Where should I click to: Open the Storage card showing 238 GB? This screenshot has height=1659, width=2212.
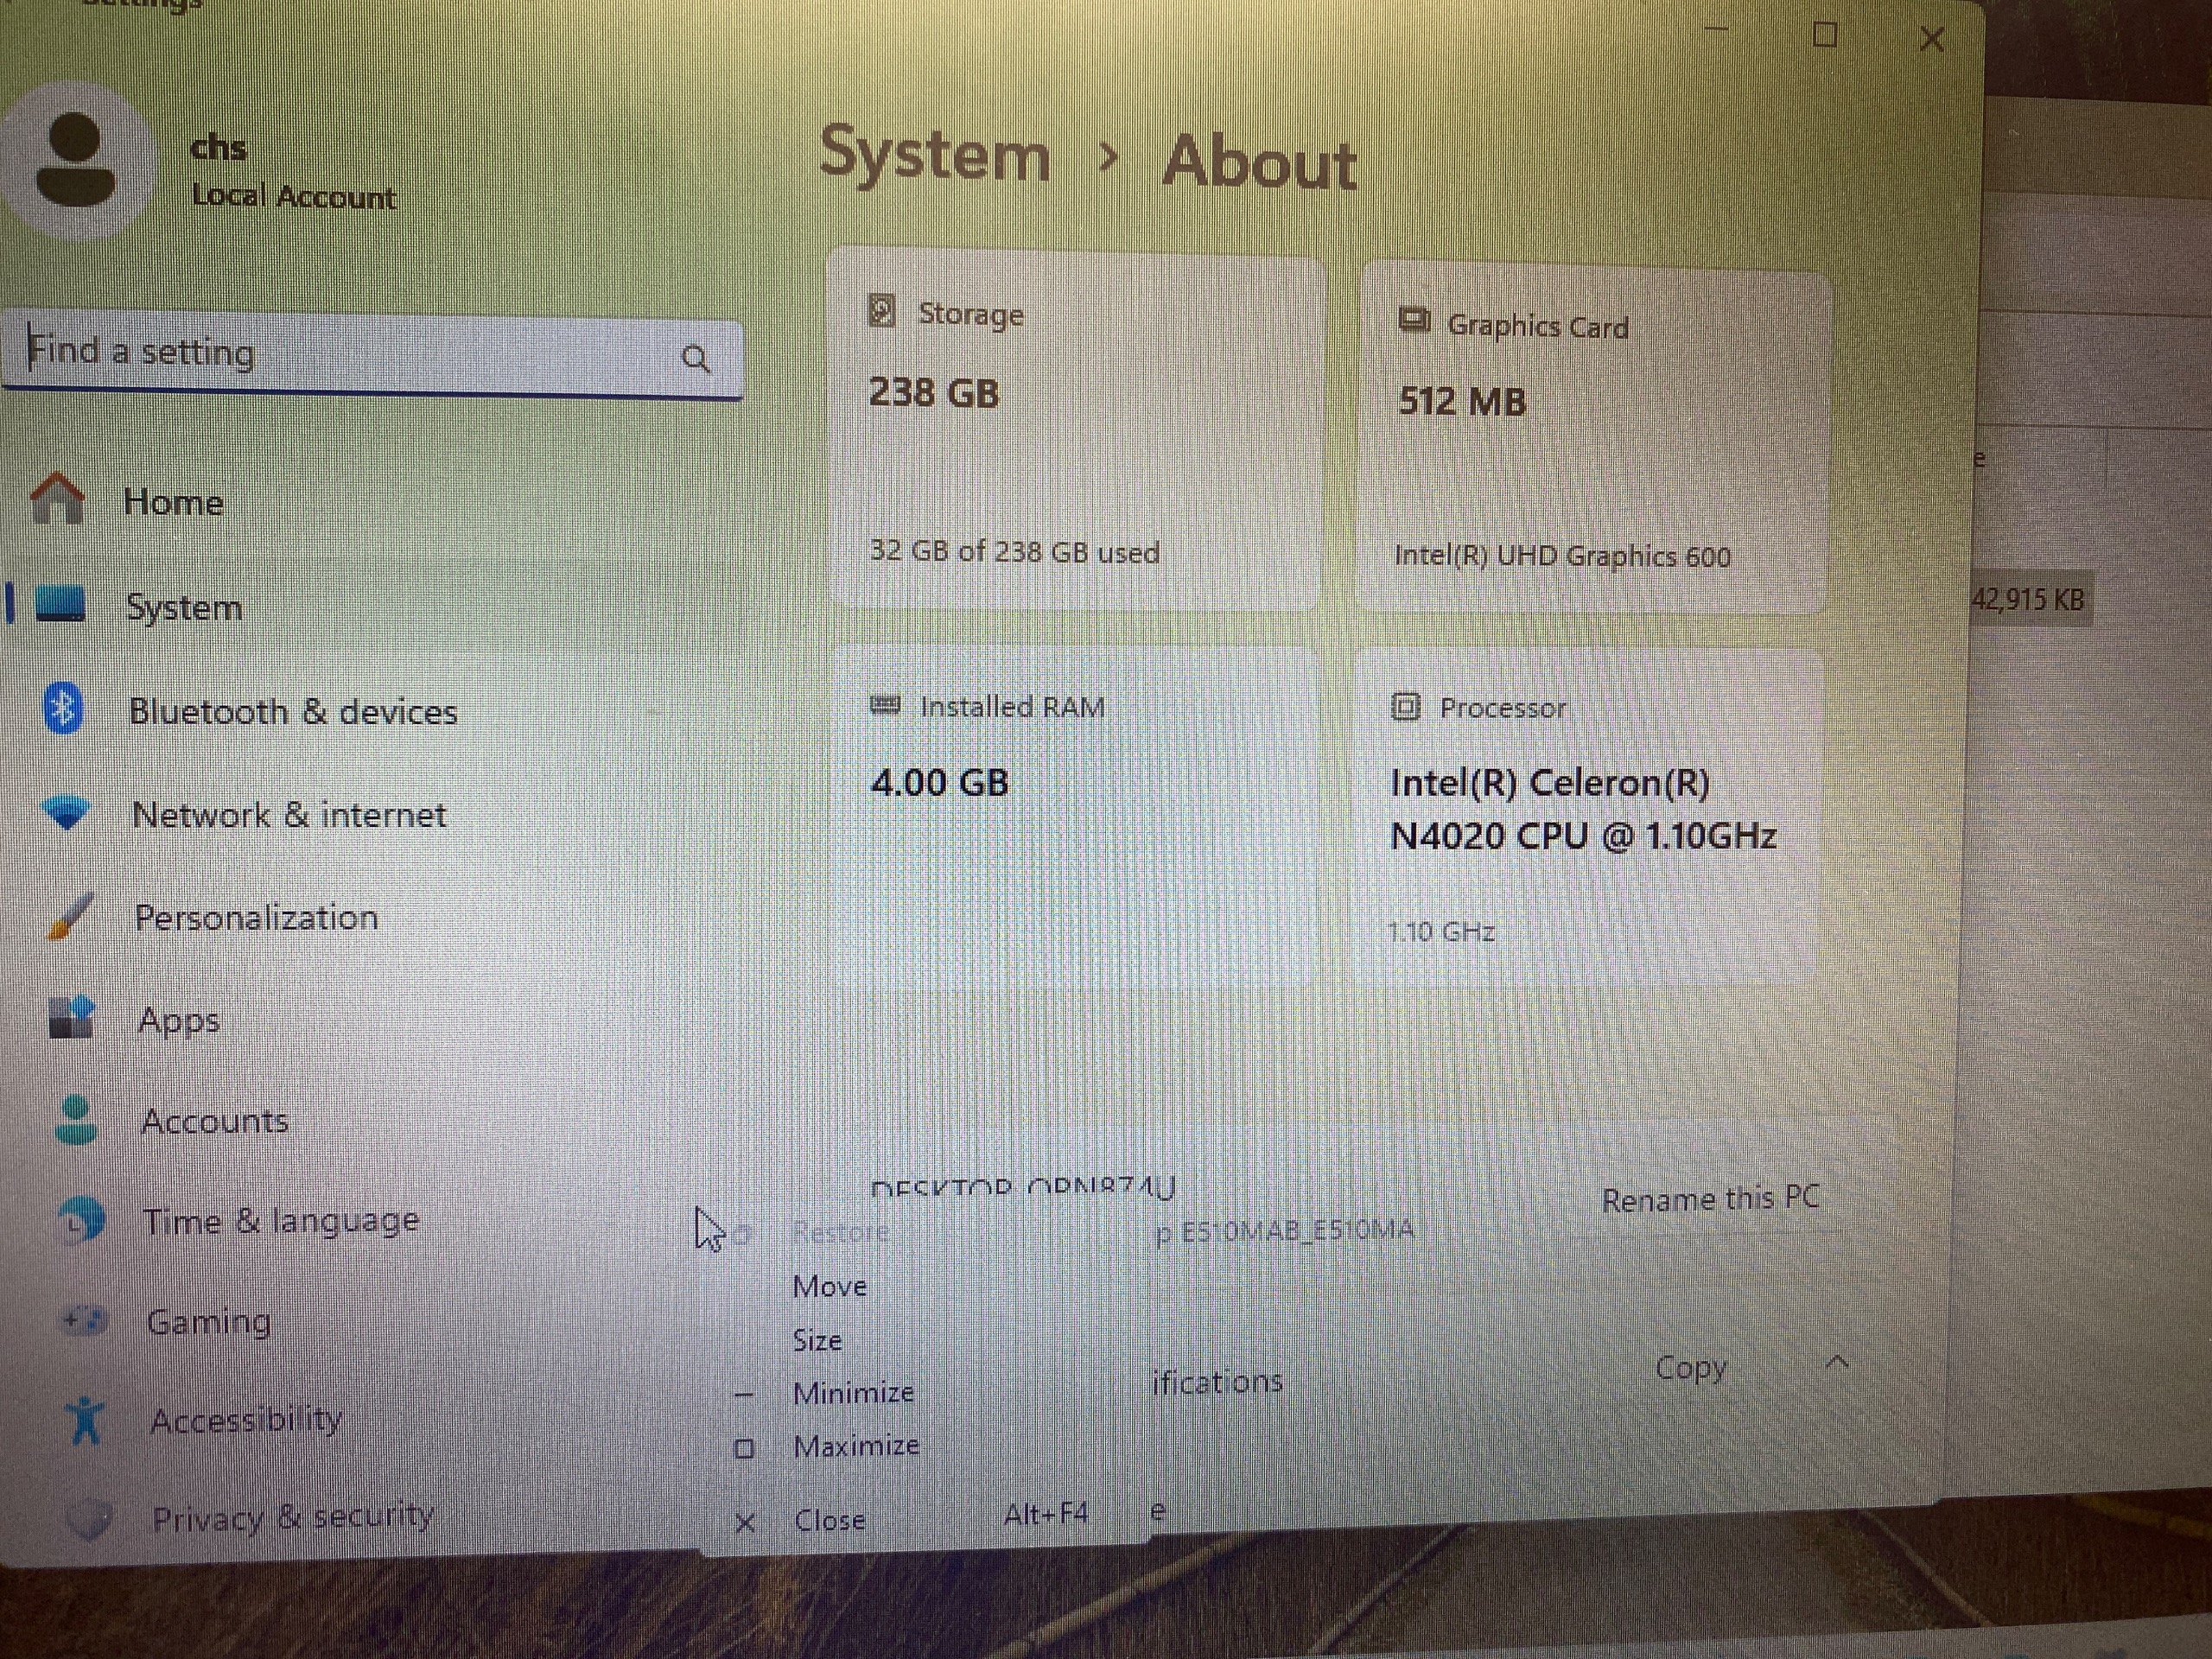tap(1075, 430)
